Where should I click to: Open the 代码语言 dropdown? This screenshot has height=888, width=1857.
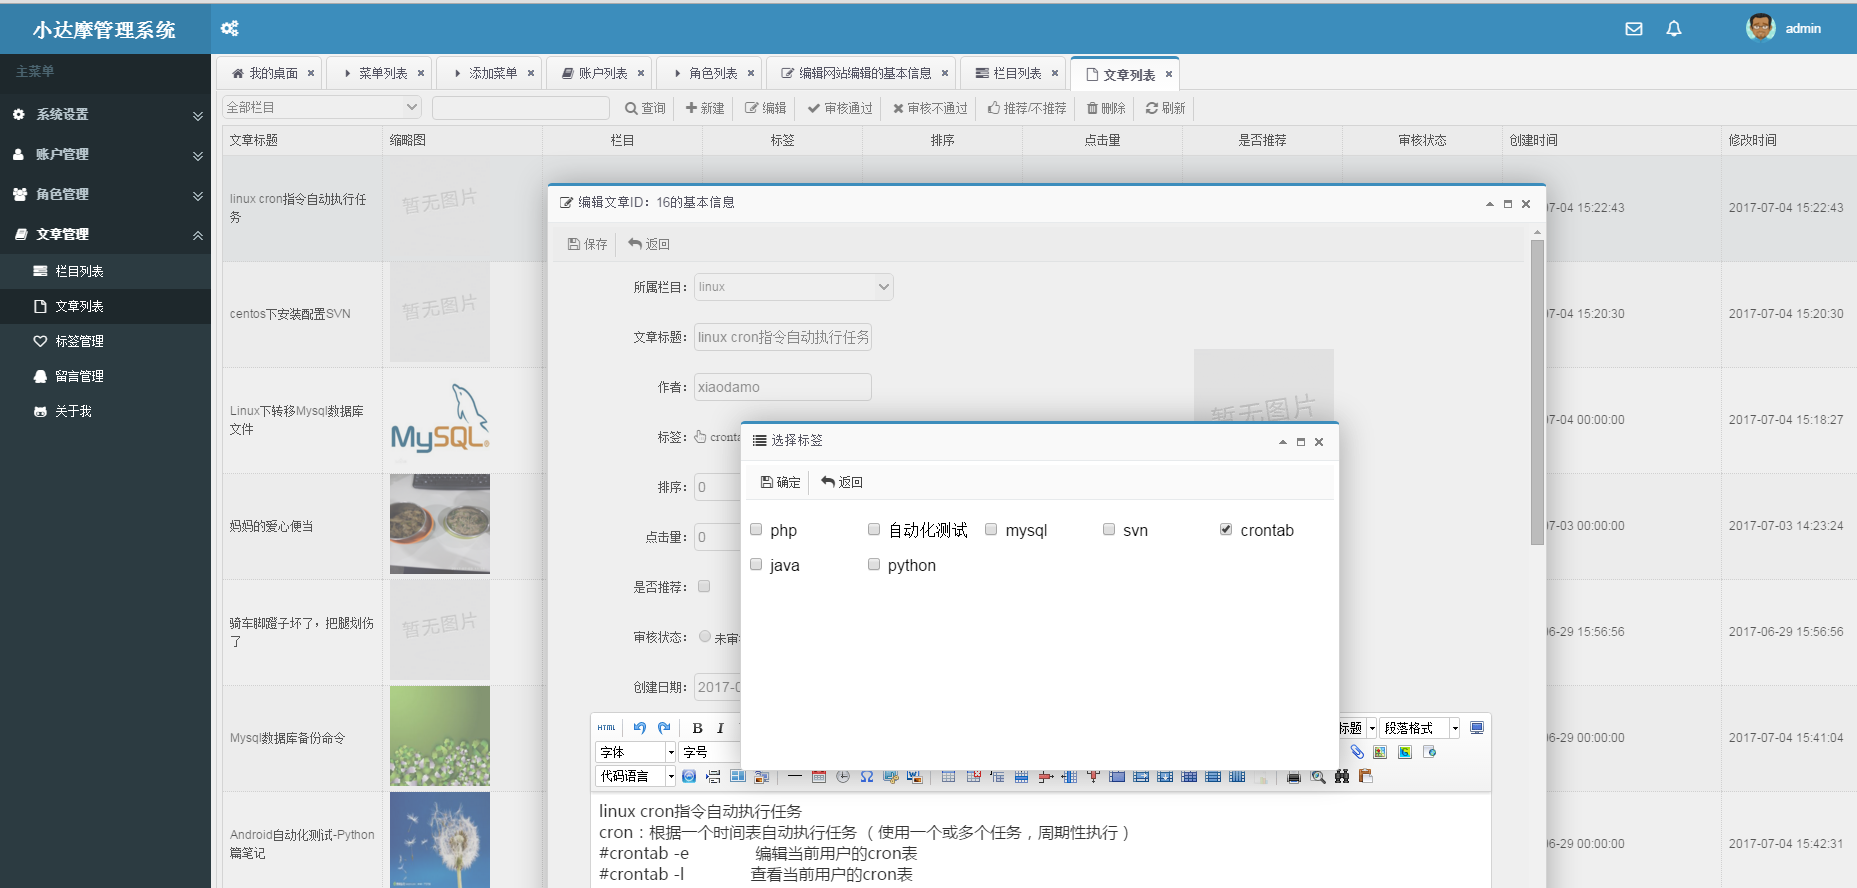[x=636, y=776]
